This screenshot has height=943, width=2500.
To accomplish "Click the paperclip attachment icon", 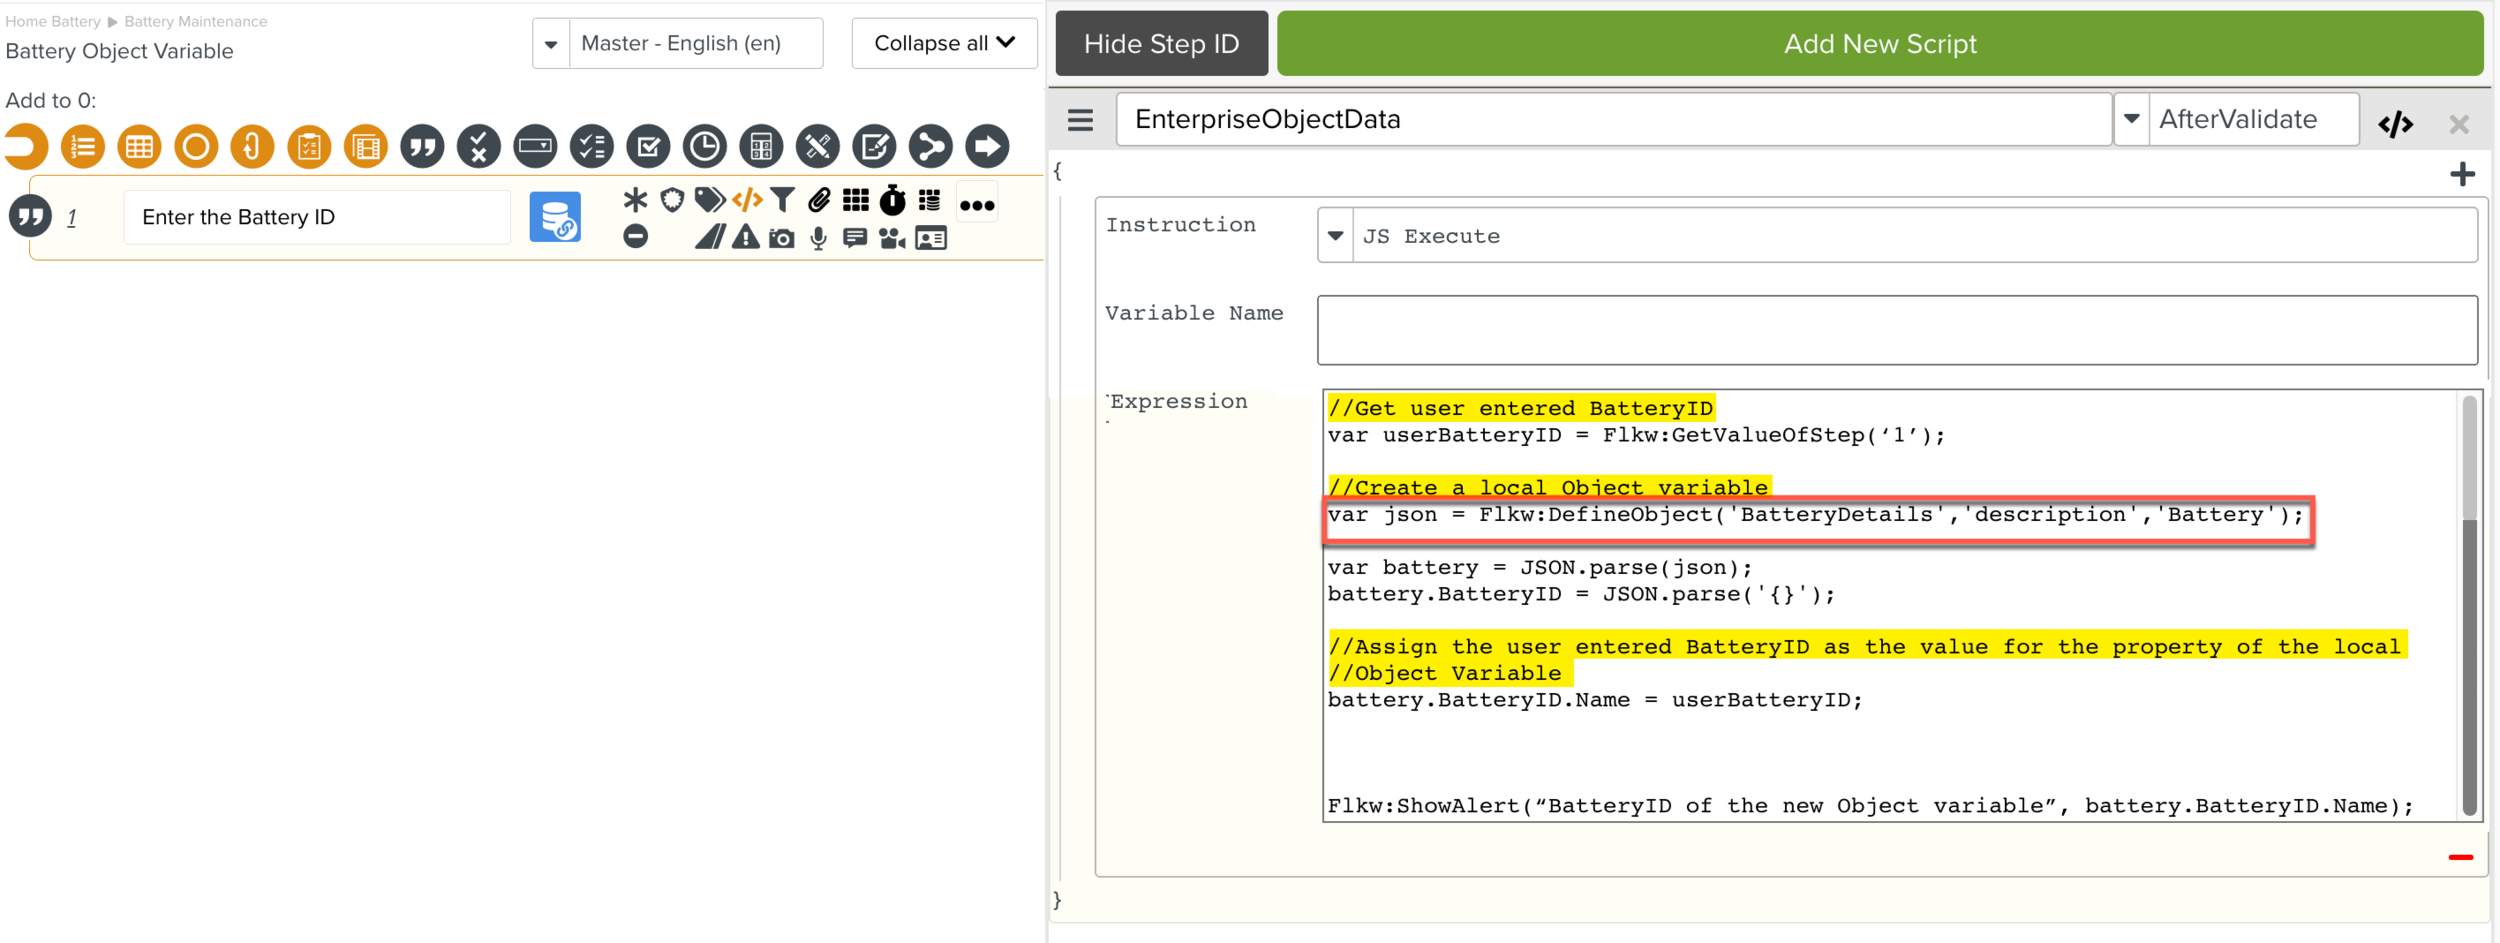I will (x=819, y=200).
